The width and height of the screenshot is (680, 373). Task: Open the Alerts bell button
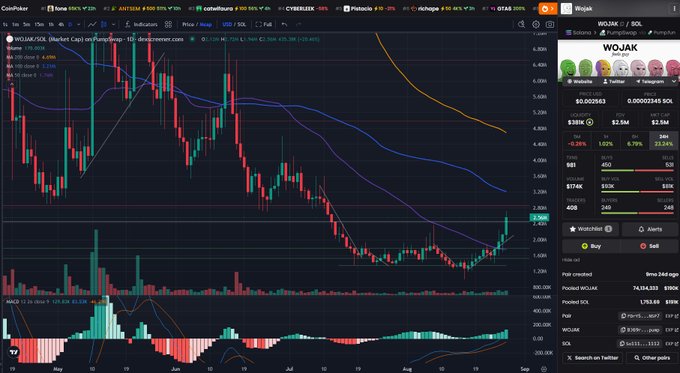(649, 229)
